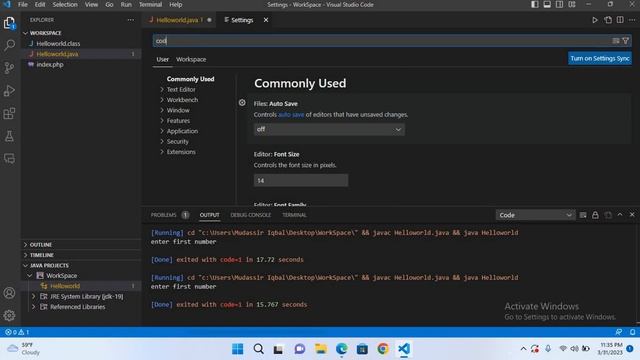Image resolution: width=640 pixels, height=360 pixels.
Task: Open the Selection menu
Action: click(65, 4)
